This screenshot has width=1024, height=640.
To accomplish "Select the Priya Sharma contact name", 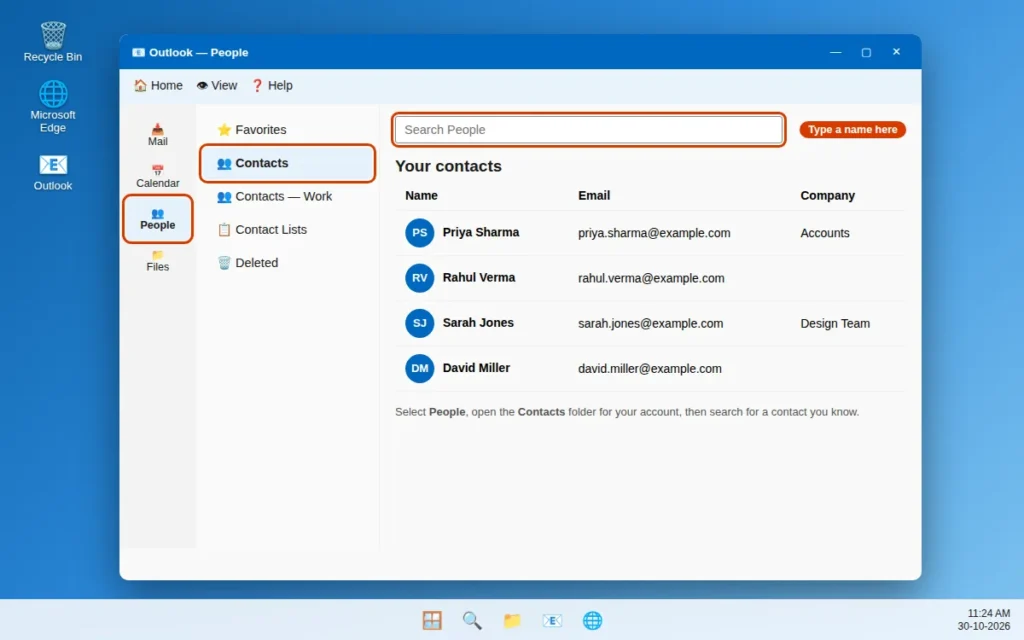I will pyautogui.click(x=481, y=232).
